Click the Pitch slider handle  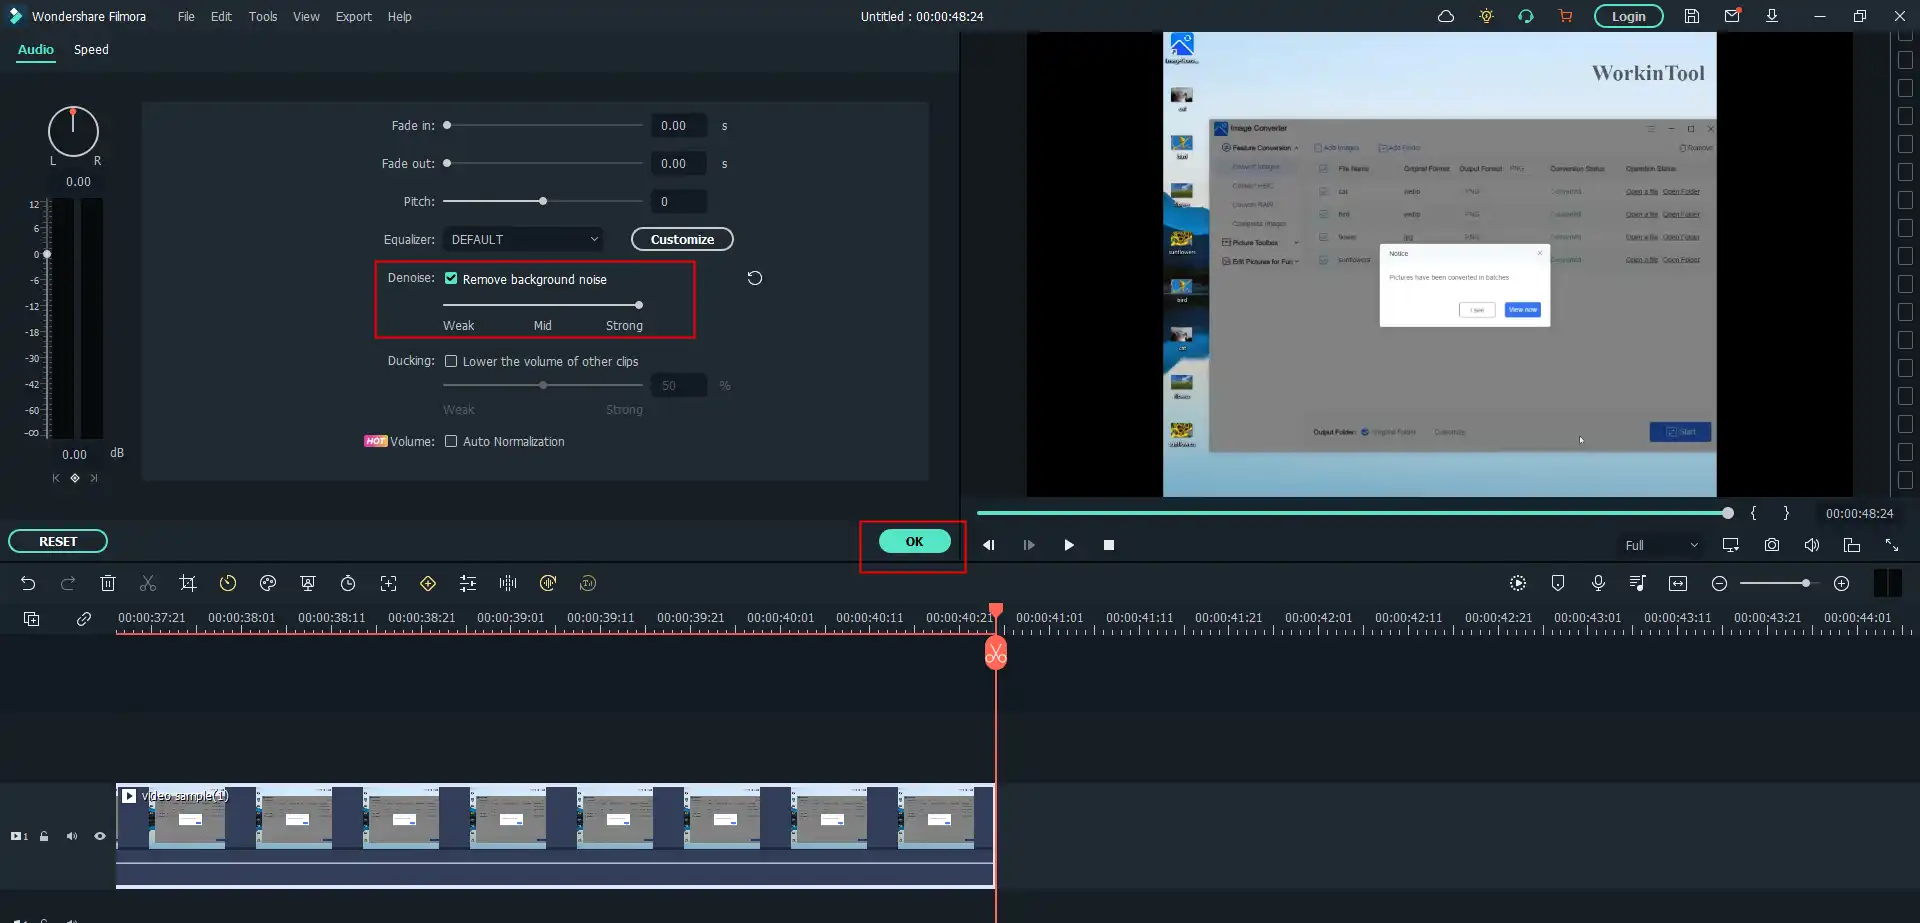point(543,201)
